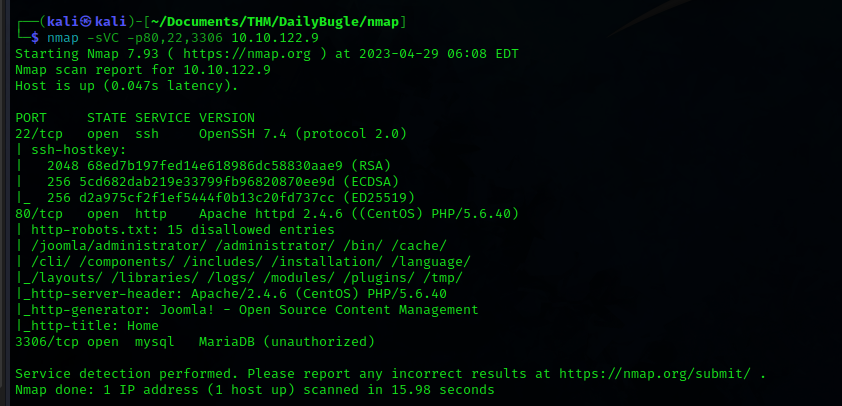Click the -sVC flag in the command
This screenshot has width=842, height=406.
point(108,37)
